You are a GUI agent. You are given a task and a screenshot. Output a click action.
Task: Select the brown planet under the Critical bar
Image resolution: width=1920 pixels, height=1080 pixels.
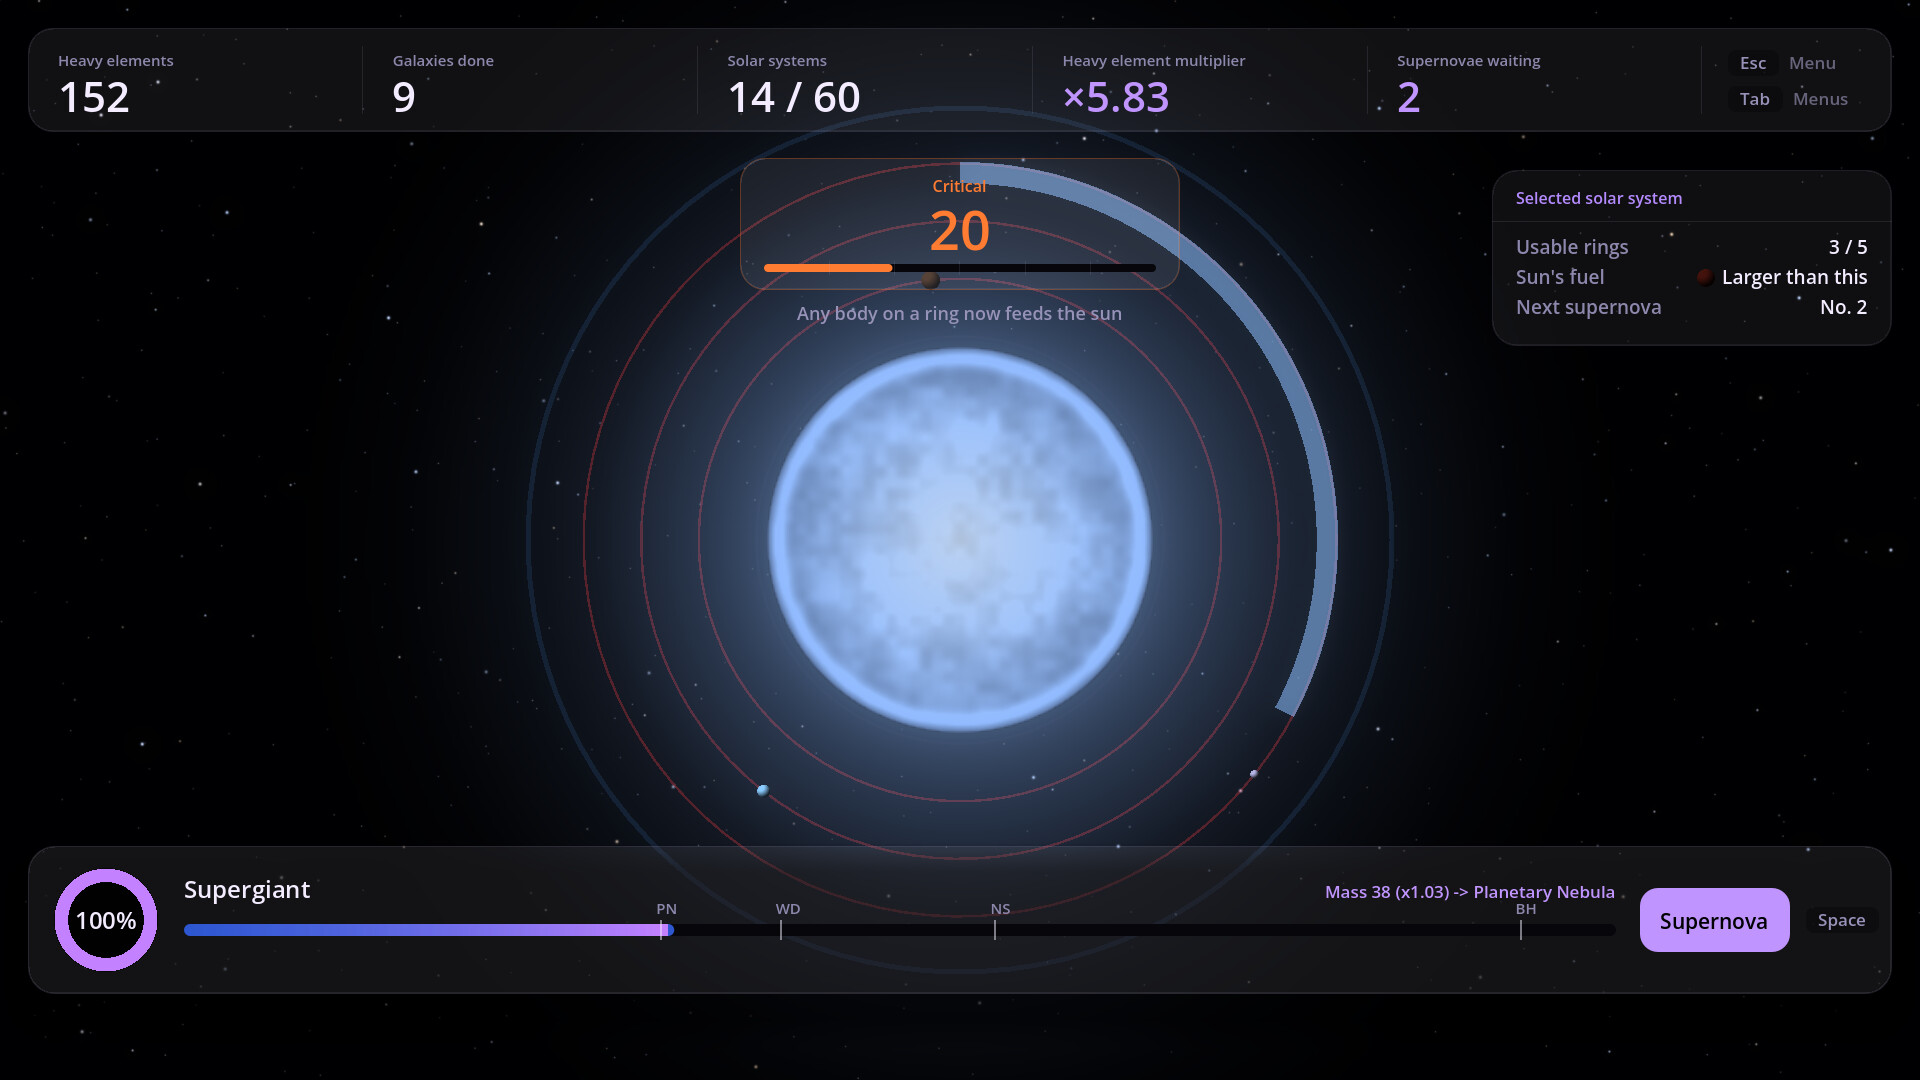(x=930, y=280)
